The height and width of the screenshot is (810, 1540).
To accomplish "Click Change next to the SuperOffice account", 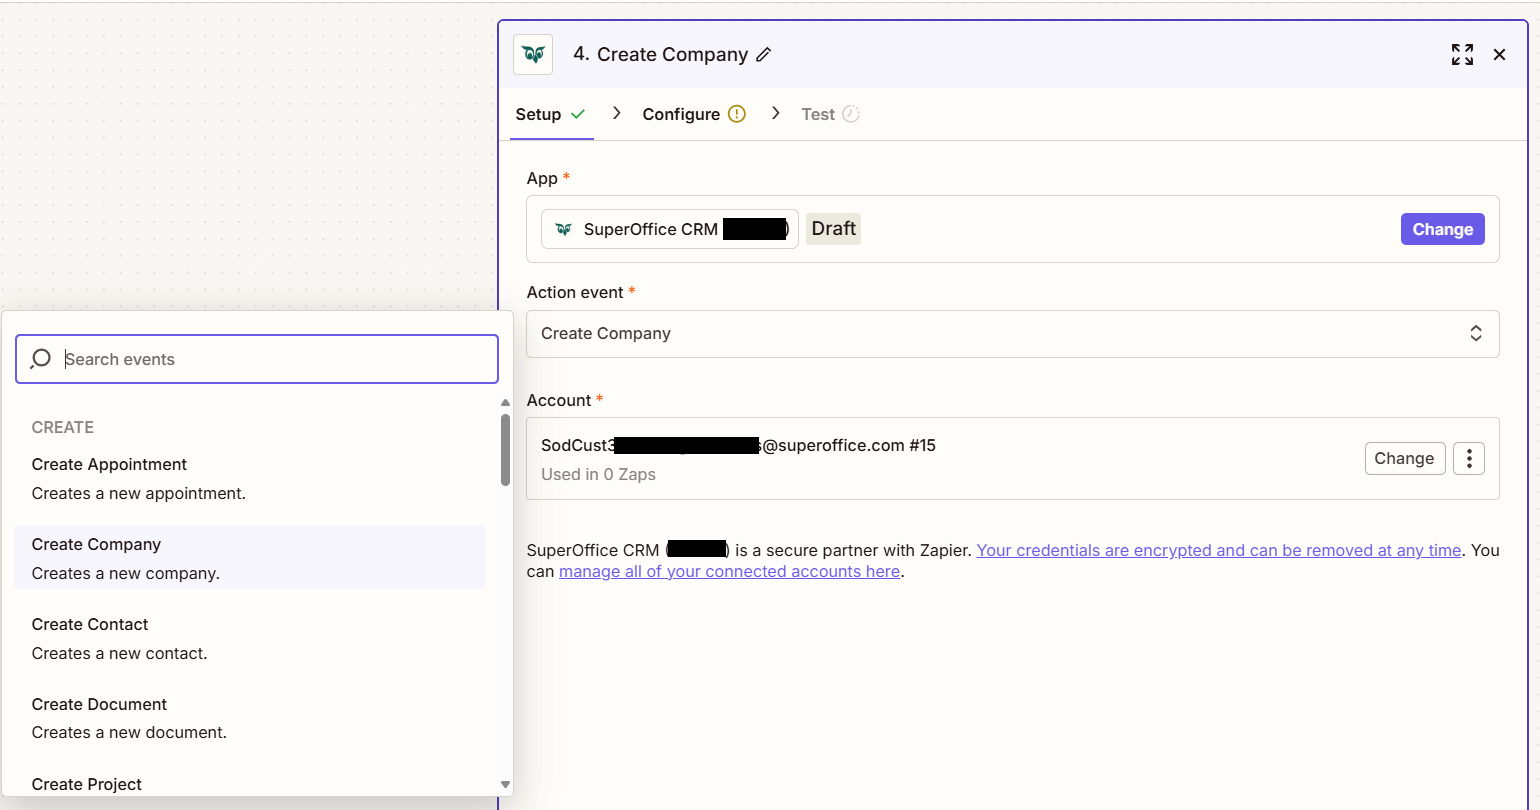I will pyautogui.click(x=1405, y=458).
